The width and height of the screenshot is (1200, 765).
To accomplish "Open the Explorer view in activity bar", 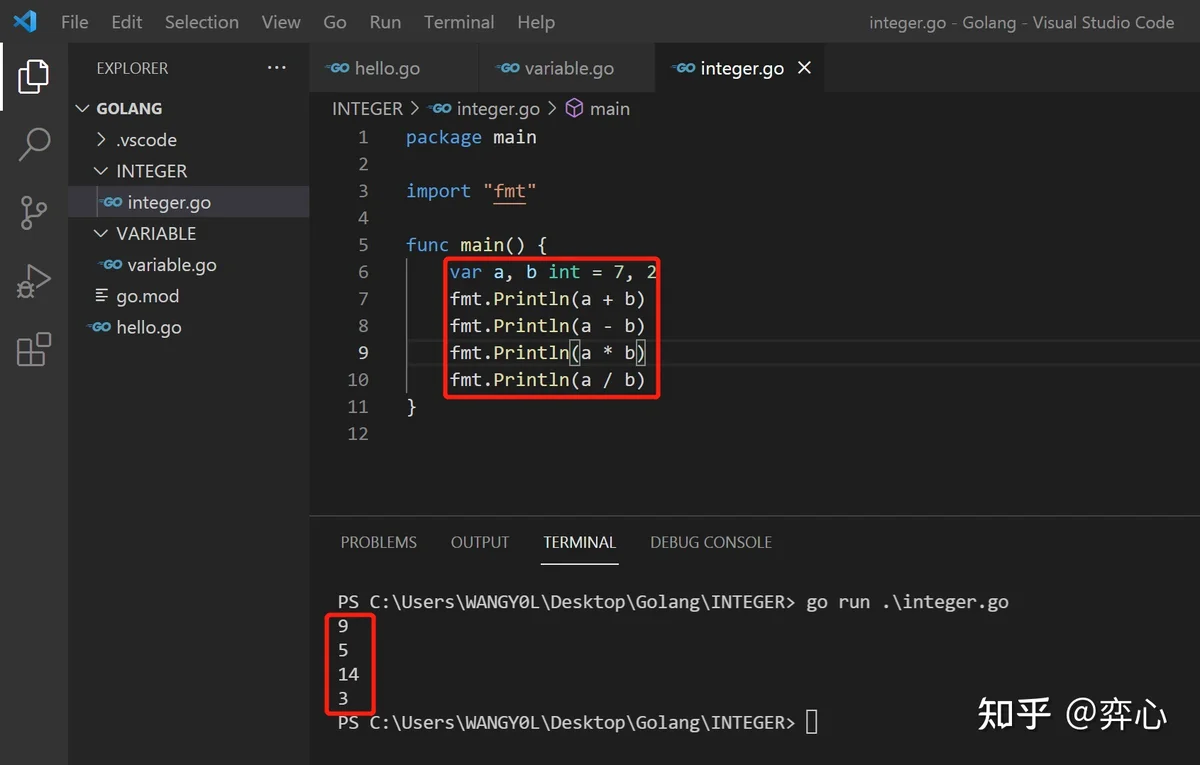I will (x=33, y=76).
